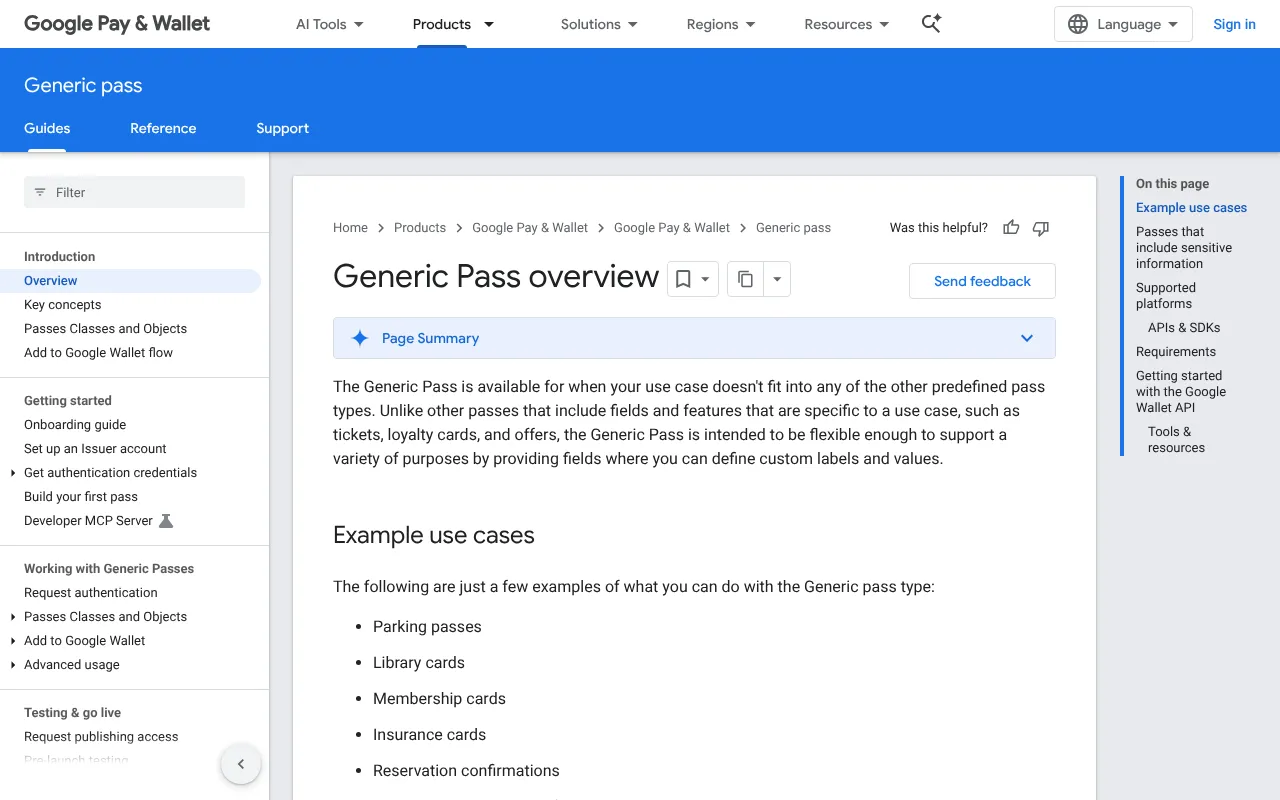Open the Google Pay & Wallet home logo
The image size is (1280, 800).
click(117, 24)
